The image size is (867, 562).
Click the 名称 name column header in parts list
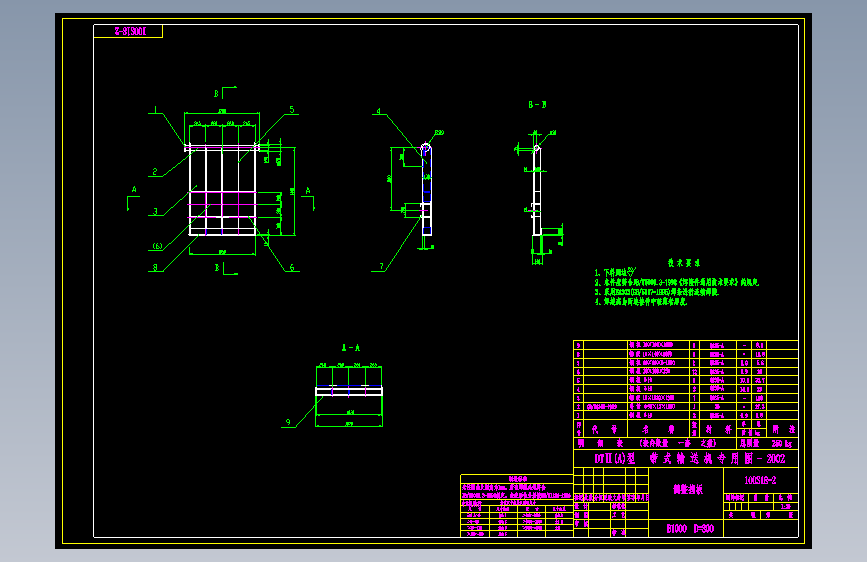[x=658, y=429]
